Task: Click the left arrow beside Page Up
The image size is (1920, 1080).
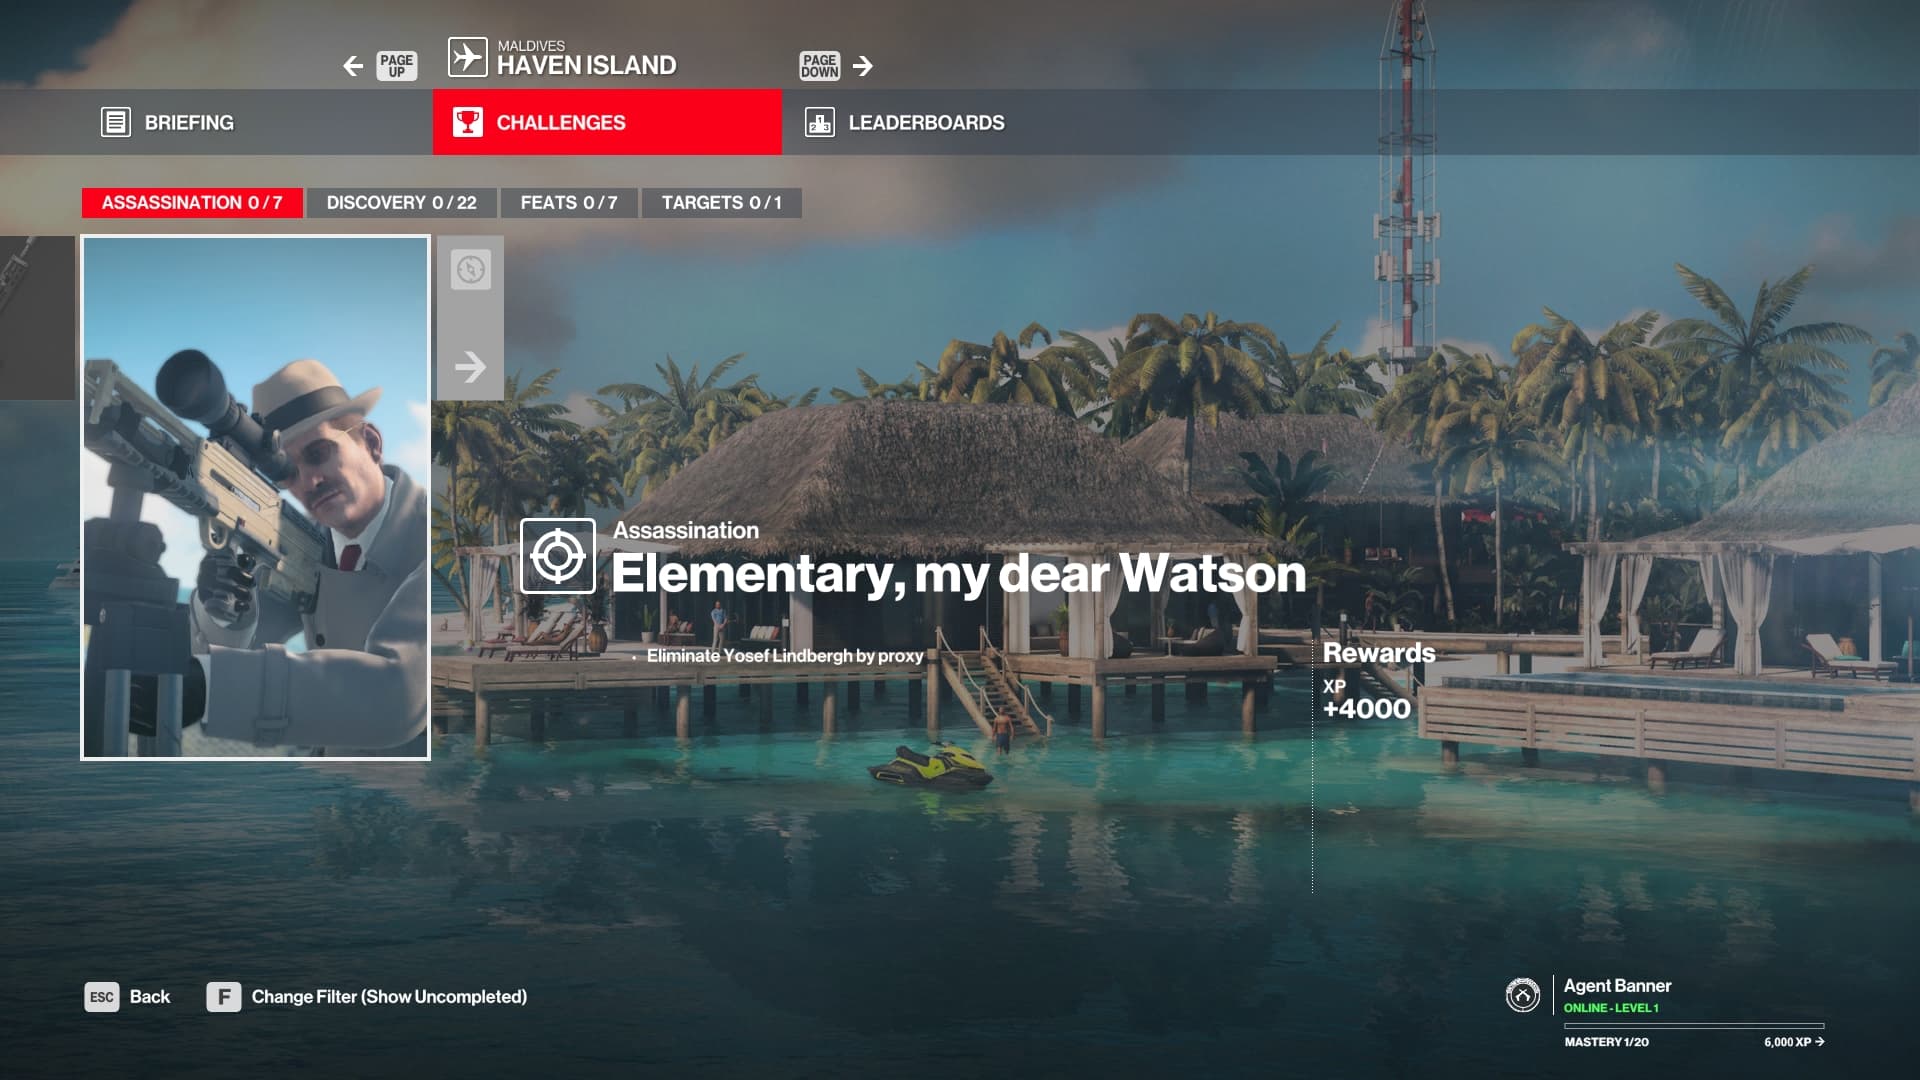Action: (353, 66)
